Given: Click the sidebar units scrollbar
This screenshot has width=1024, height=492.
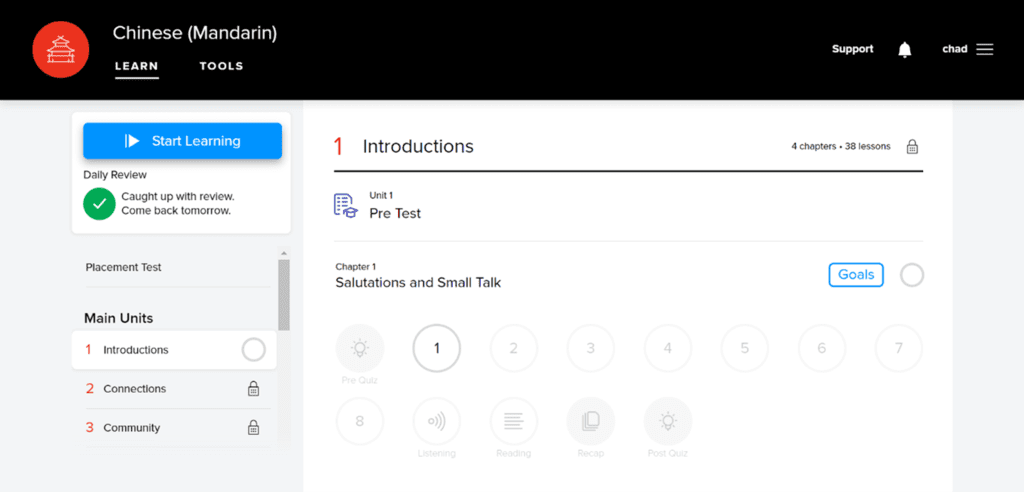Looking at the screenshot, I should 284,295.
